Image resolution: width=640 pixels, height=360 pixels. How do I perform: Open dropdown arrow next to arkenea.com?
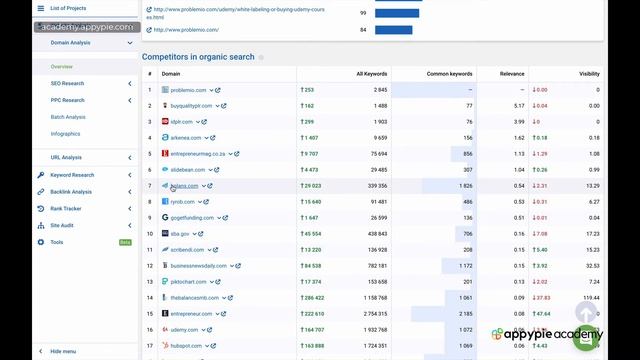206,138
